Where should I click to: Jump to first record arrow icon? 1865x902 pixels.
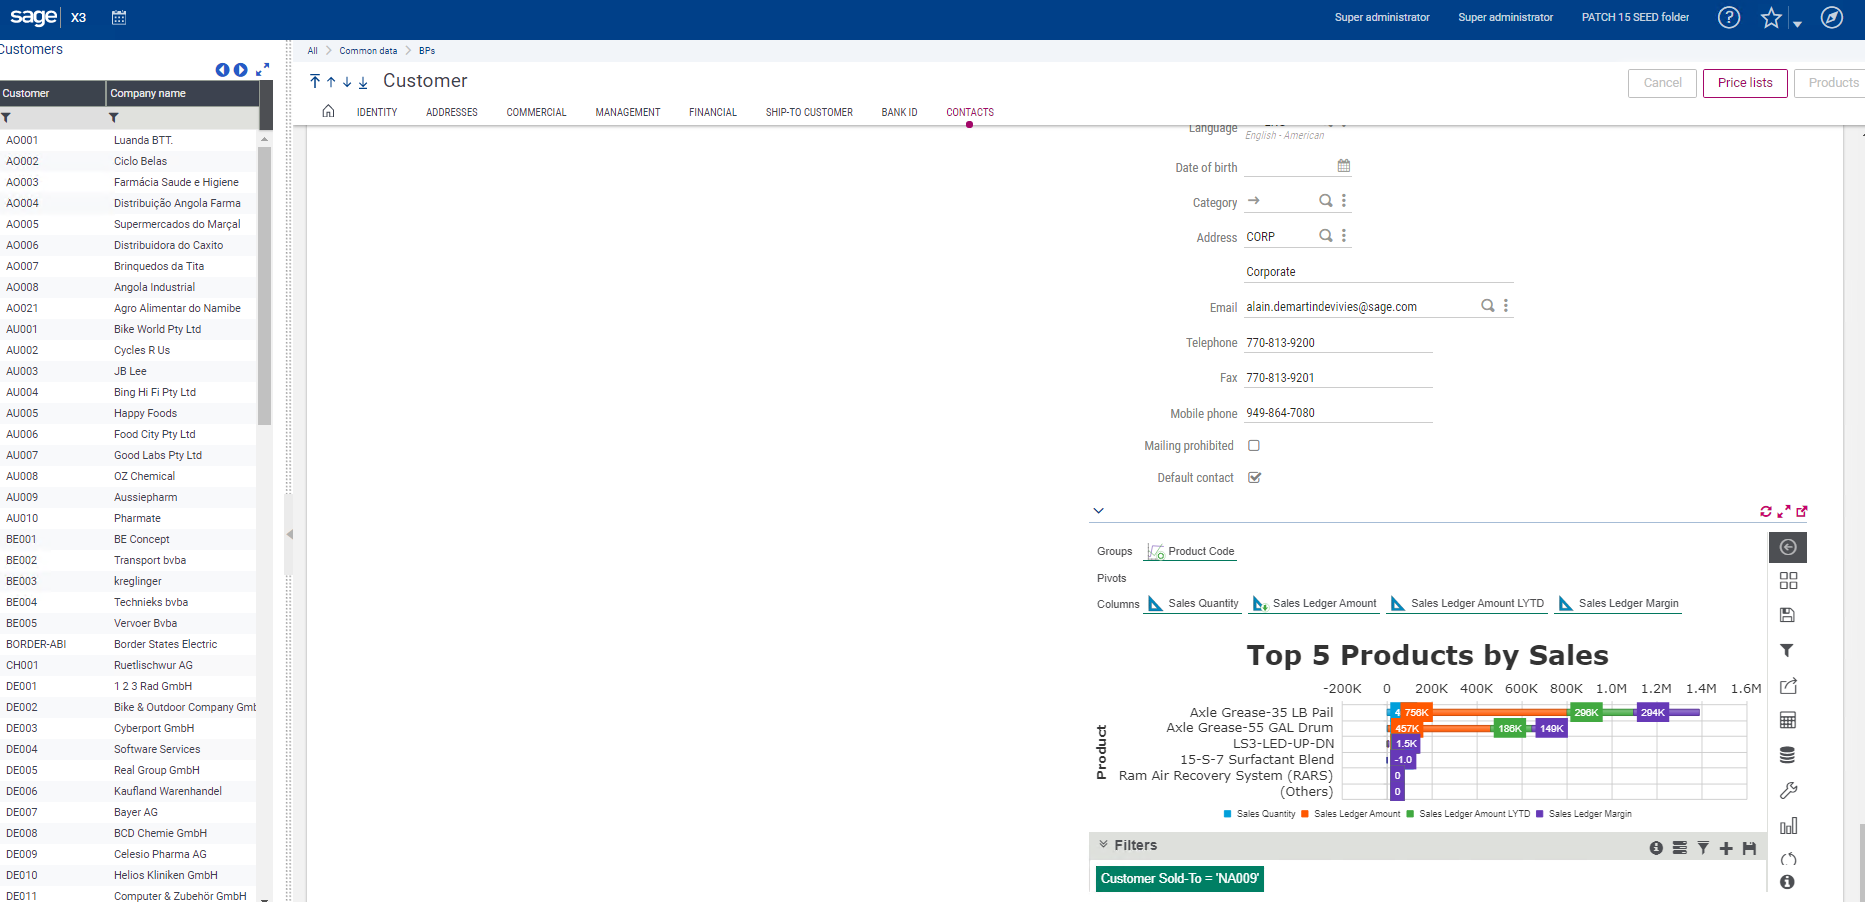pos(315,82)
